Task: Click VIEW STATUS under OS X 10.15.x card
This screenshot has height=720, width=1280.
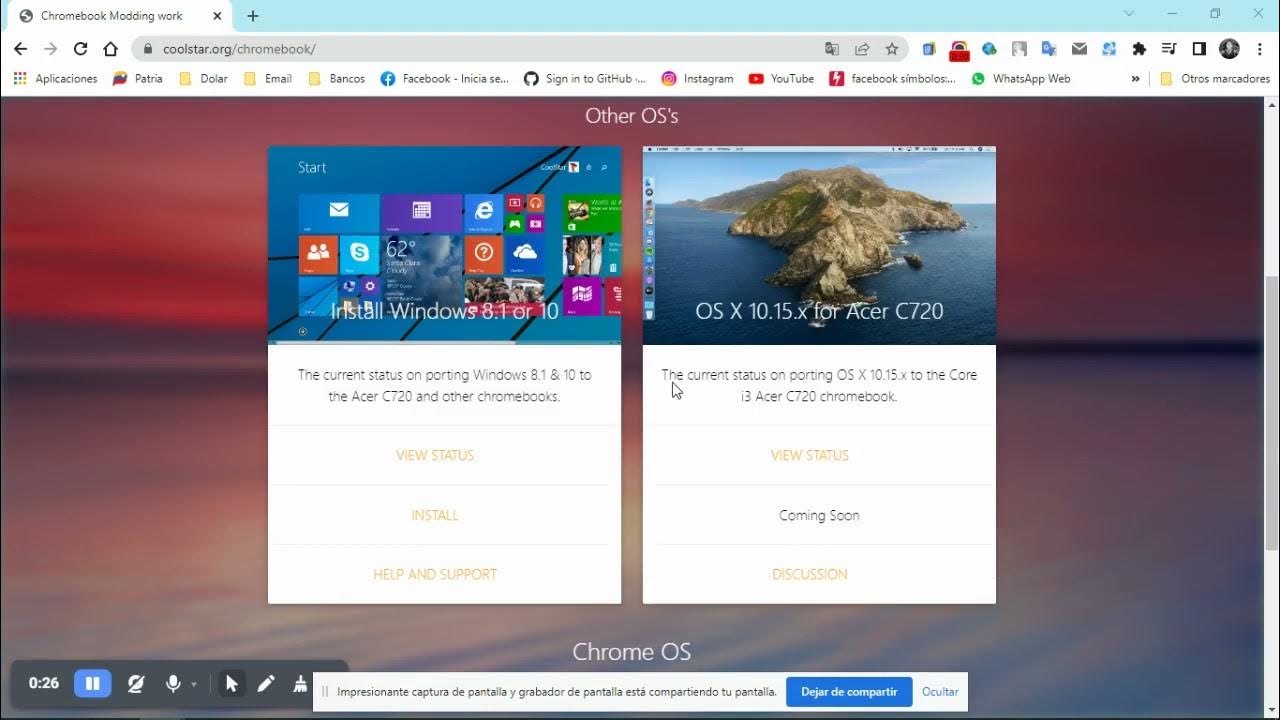Action: click(810, 455)
